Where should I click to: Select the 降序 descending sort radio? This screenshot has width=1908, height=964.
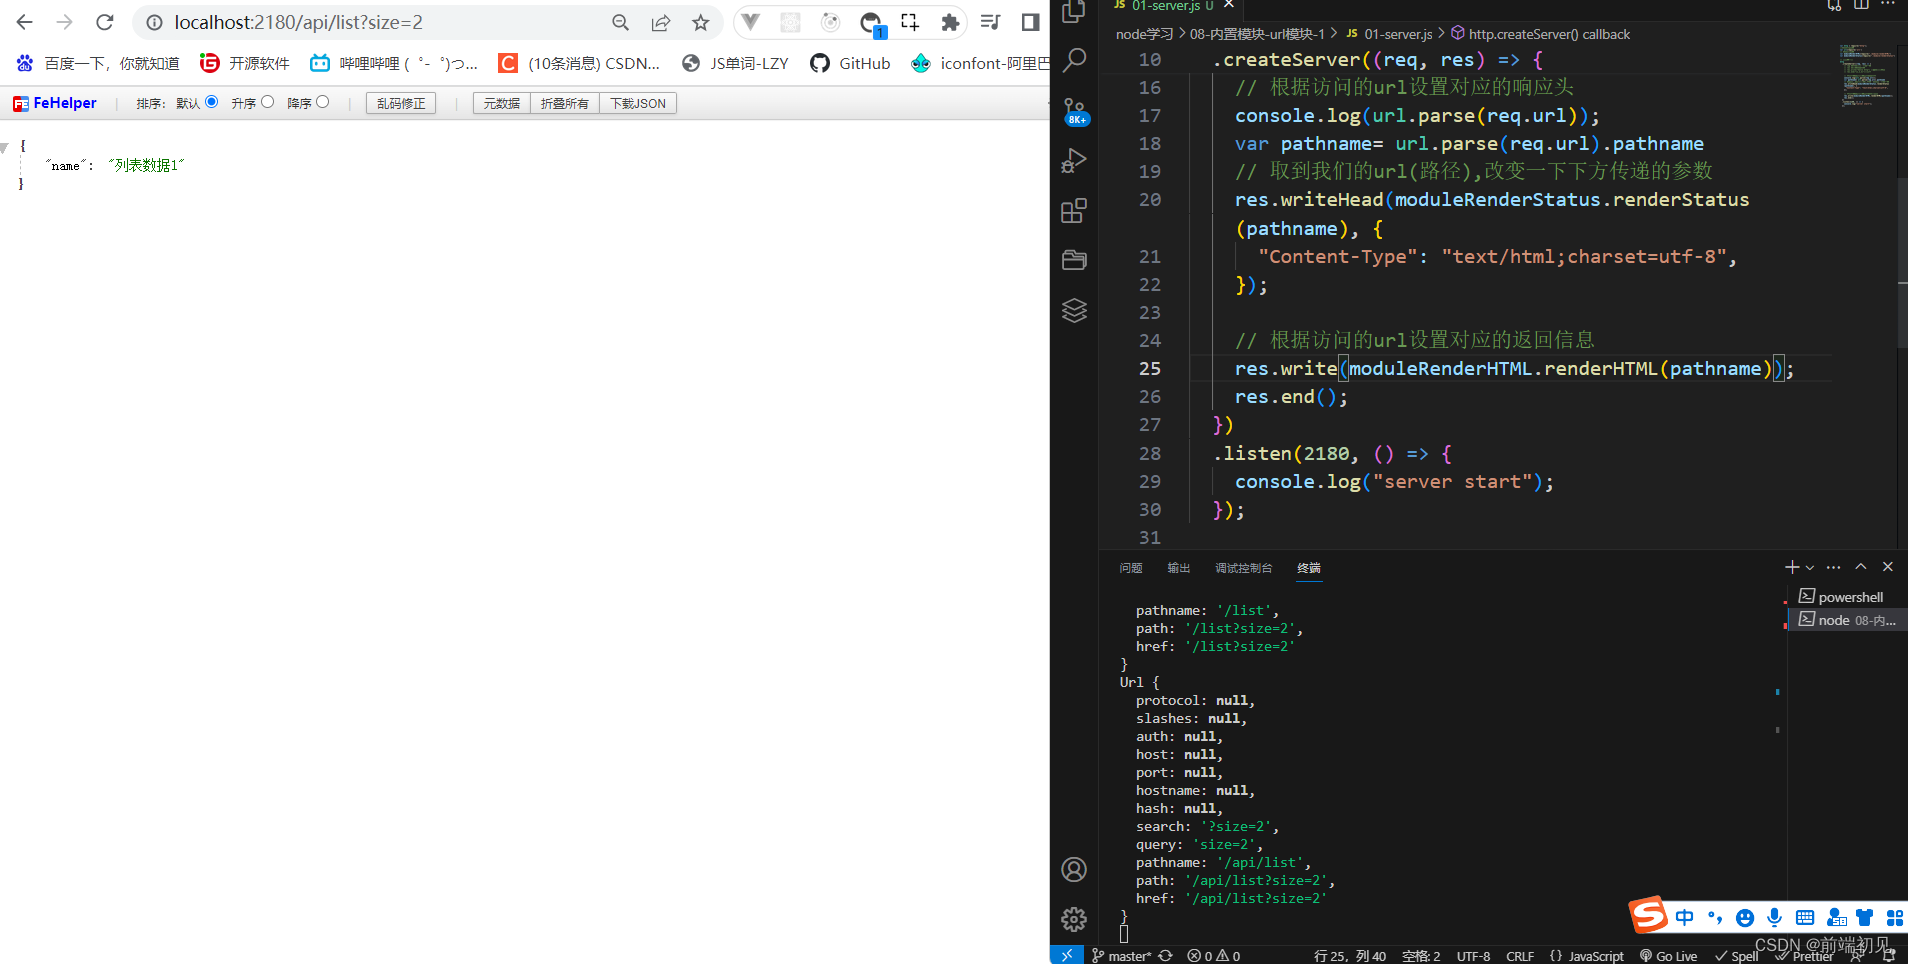click(322, 102)
